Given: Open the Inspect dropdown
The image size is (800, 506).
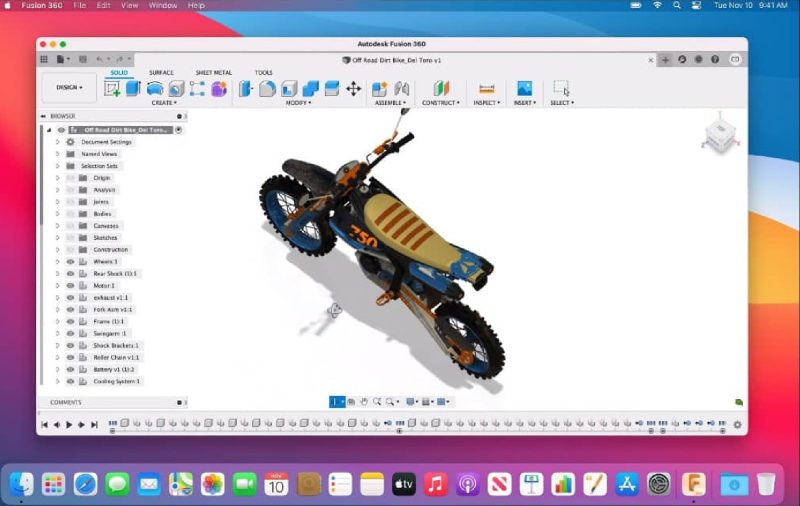Looking at the screenshot, I should (487, 103).
